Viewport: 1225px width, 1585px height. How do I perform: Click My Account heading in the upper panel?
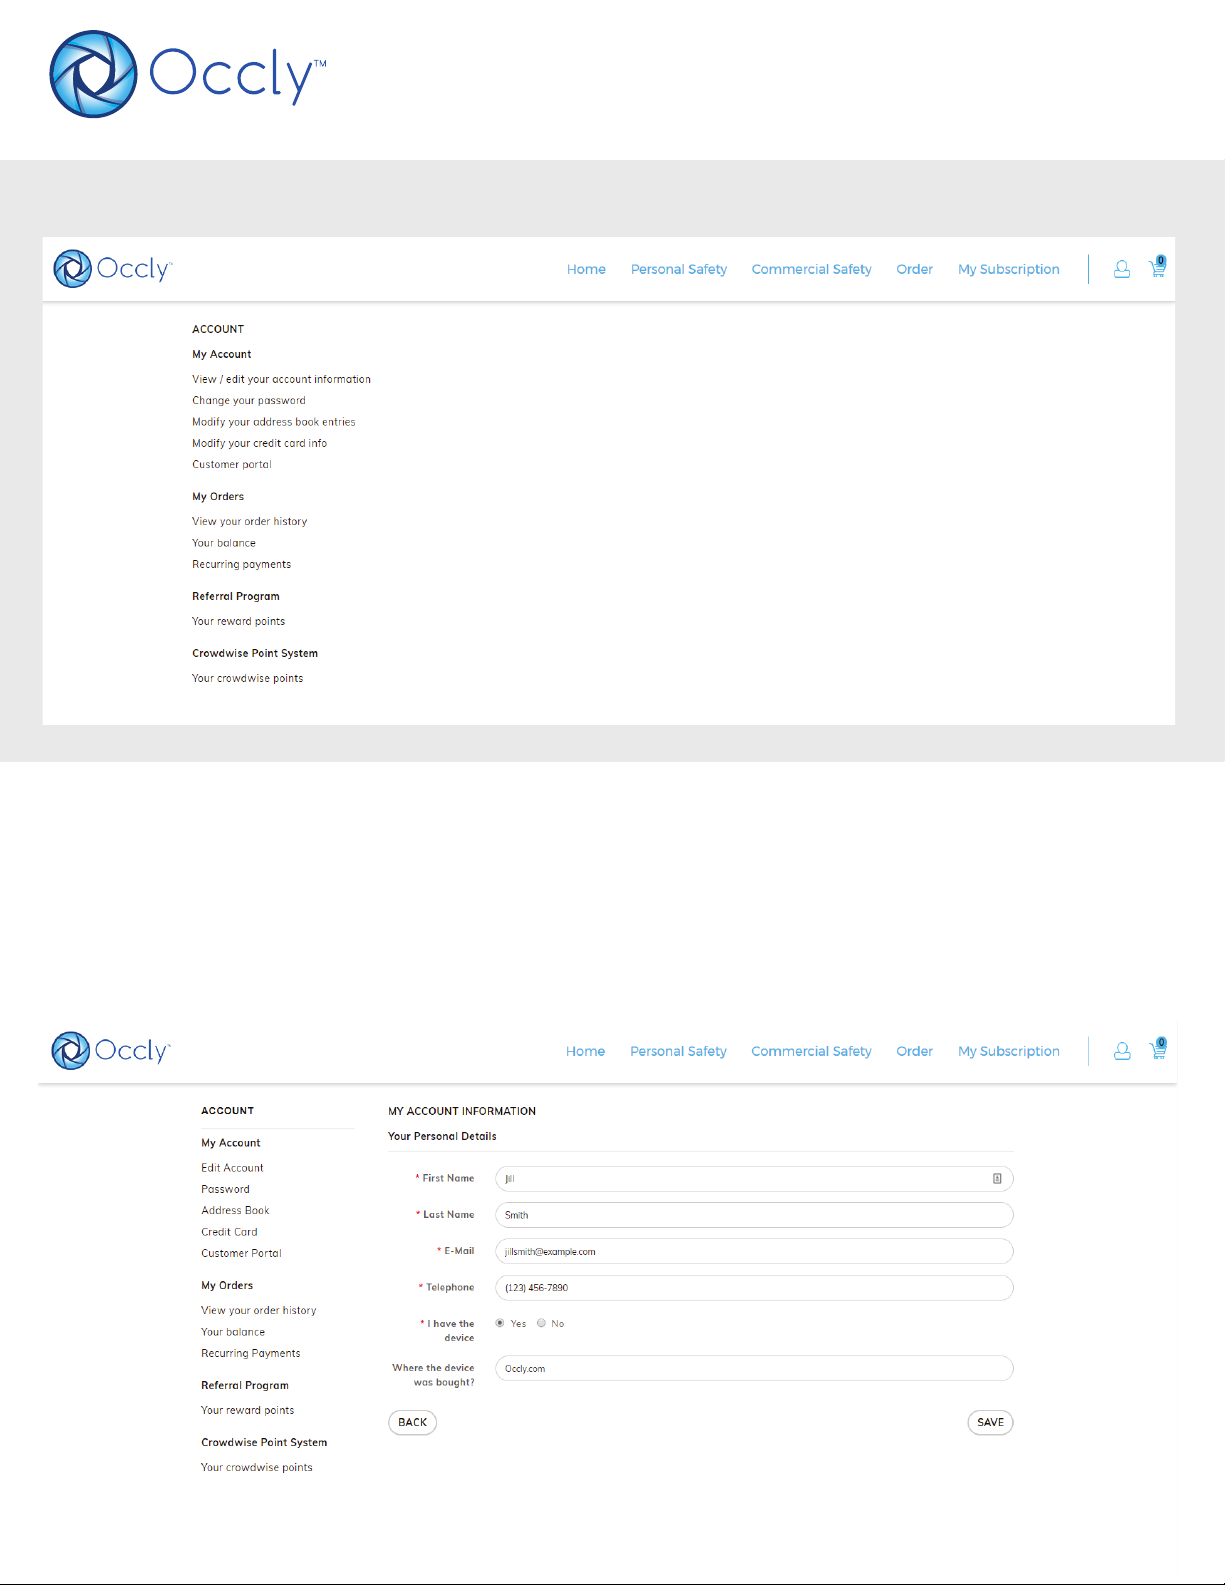222,354
